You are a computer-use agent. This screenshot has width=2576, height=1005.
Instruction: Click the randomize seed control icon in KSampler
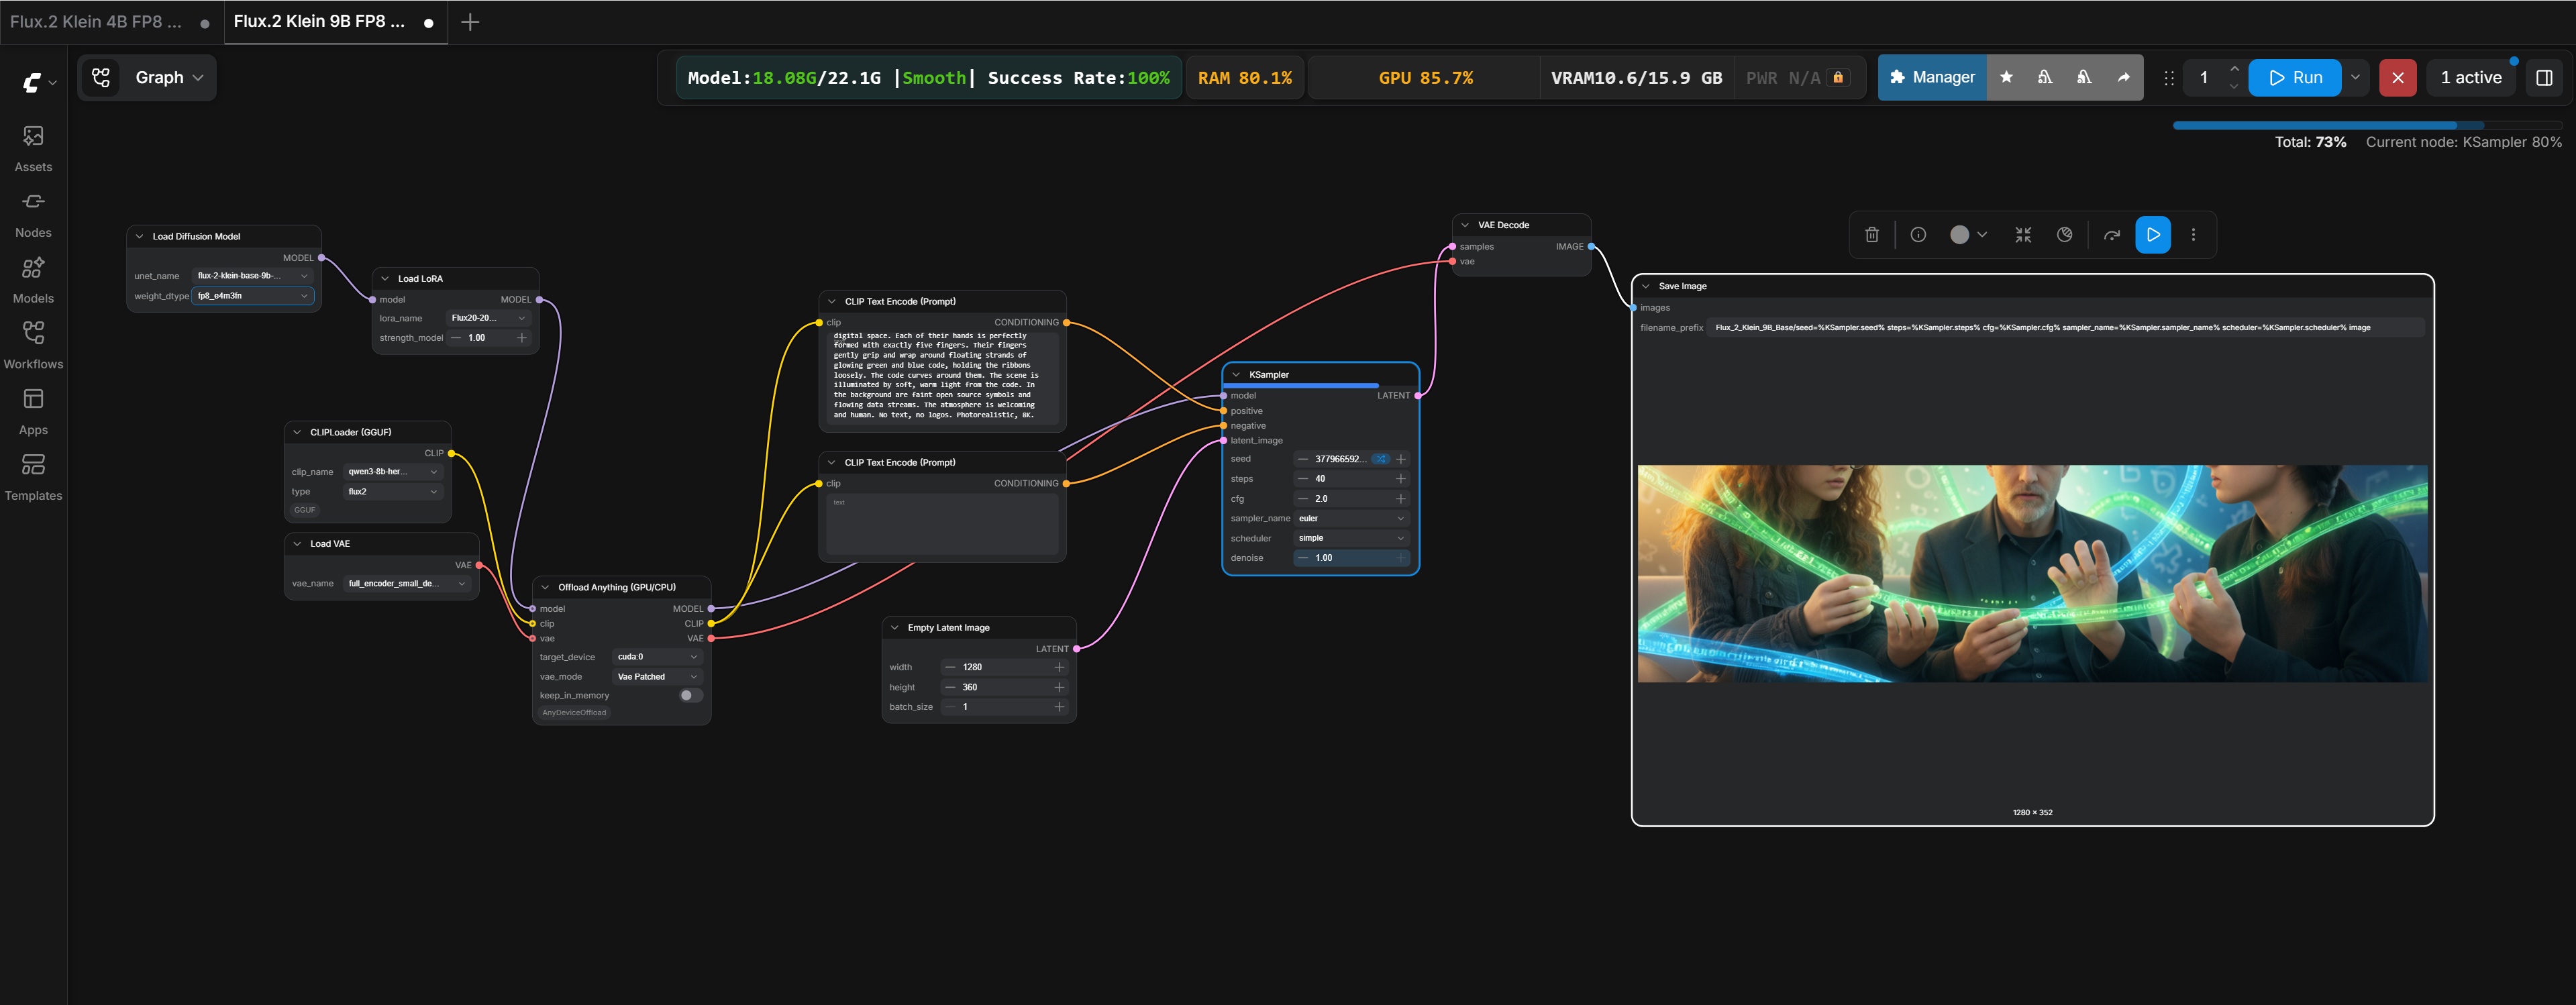pos(1380,459)
